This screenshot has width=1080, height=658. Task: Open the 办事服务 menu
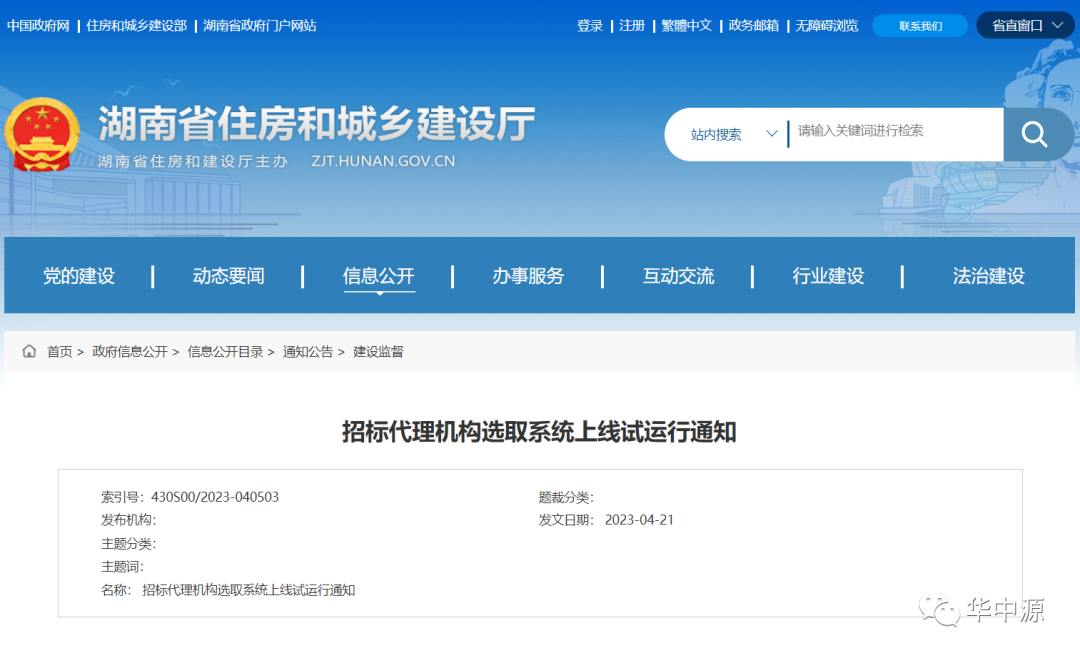click(528, 276)
